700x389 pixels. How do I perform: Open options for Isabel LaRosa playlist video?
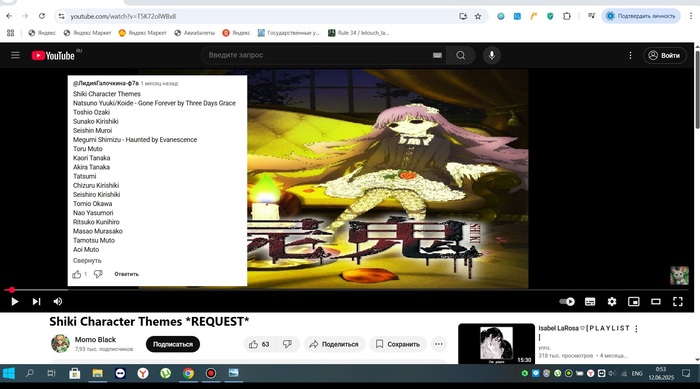coord(636,329)
